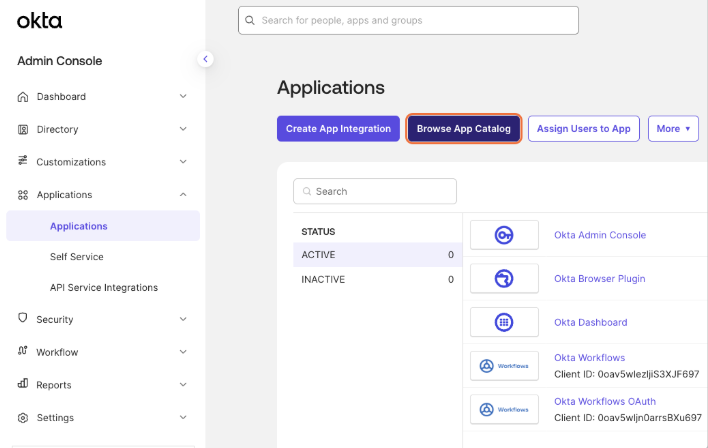Click the Admin Console heading

coord(60,61)
